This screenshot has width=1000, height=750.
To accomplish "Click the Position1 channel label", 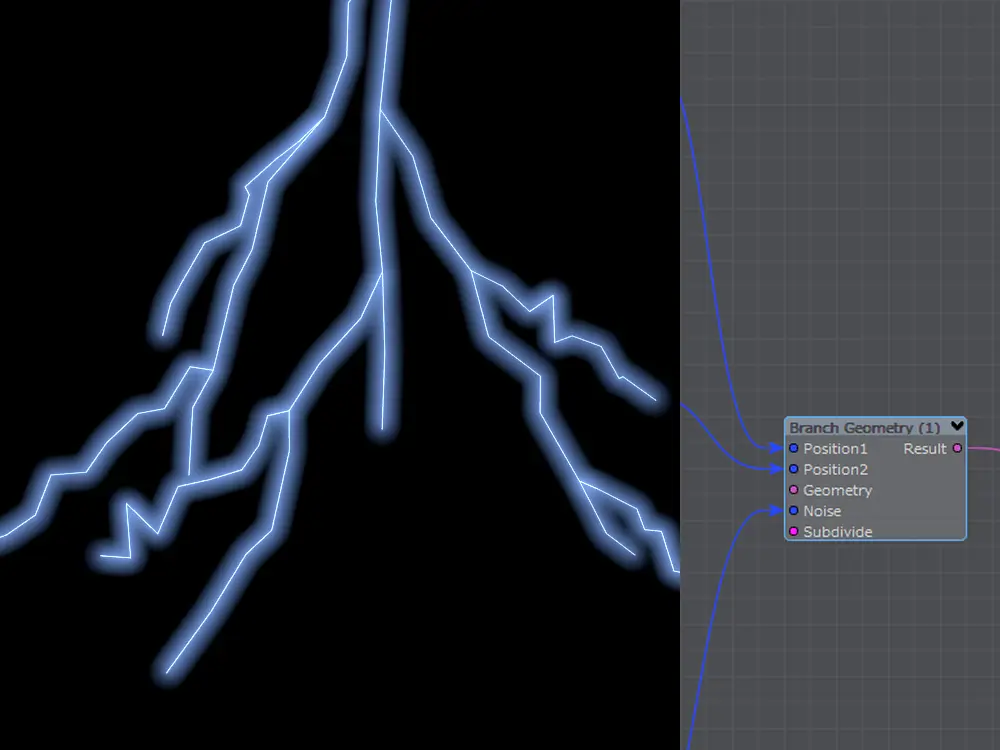I will pyautogui.click(x=835, y=449).
